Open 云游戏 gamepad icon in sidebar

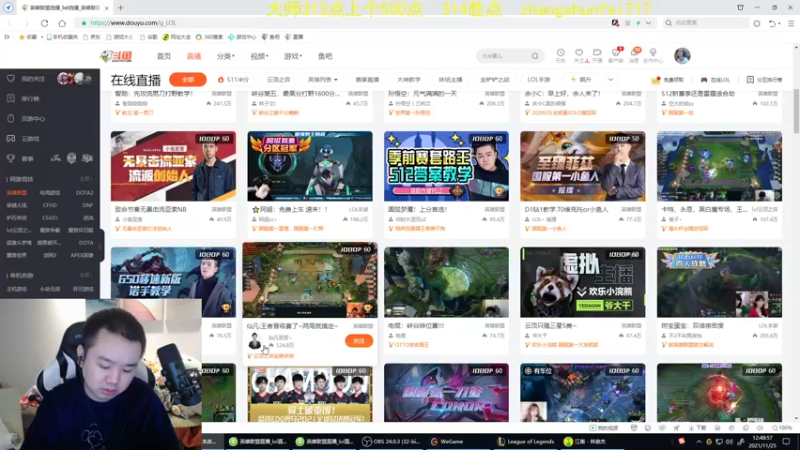(11, 138)
